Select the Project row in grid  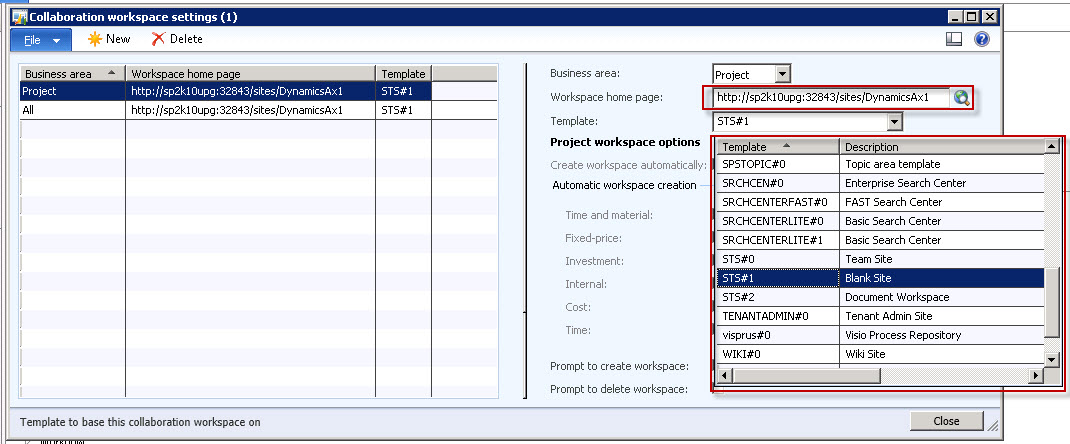72,91
